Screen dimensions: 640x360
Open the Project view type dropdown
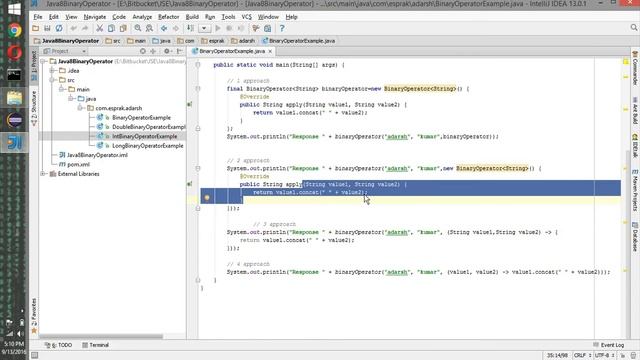click(x=65, y=51)
